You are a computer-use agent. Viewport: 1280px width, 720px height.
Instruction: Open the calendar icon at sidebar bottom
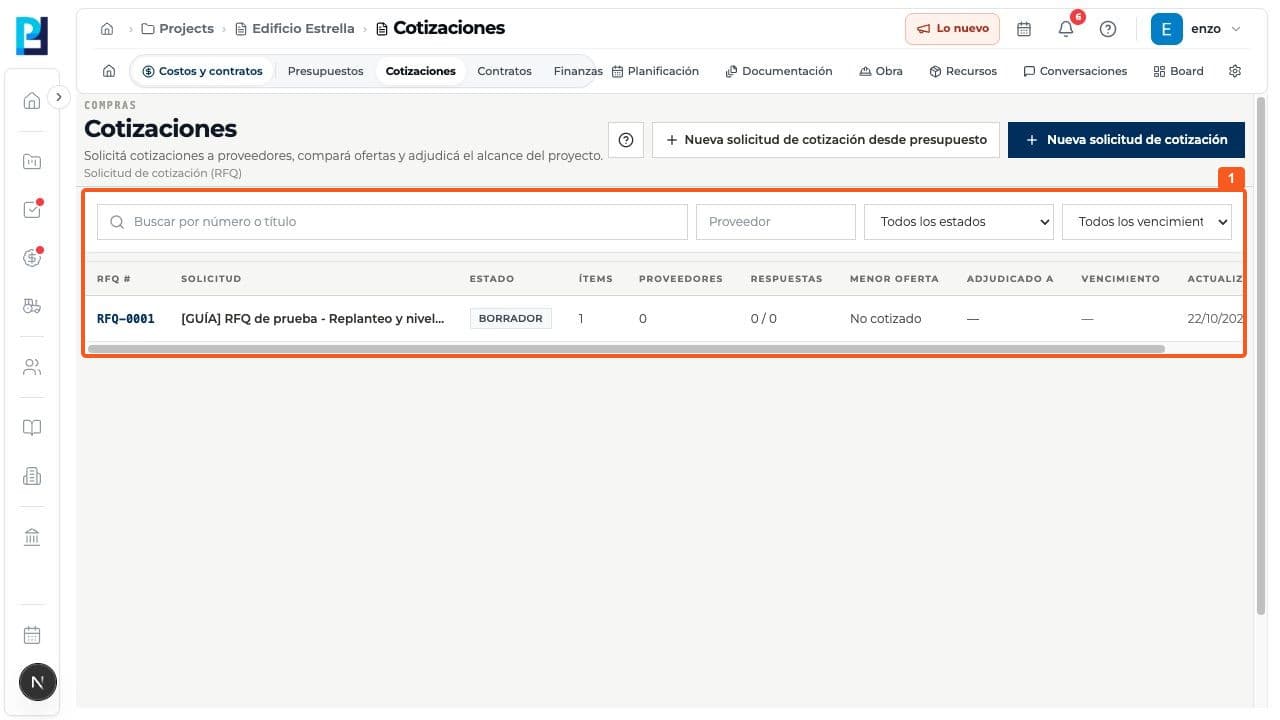(32, 635)
